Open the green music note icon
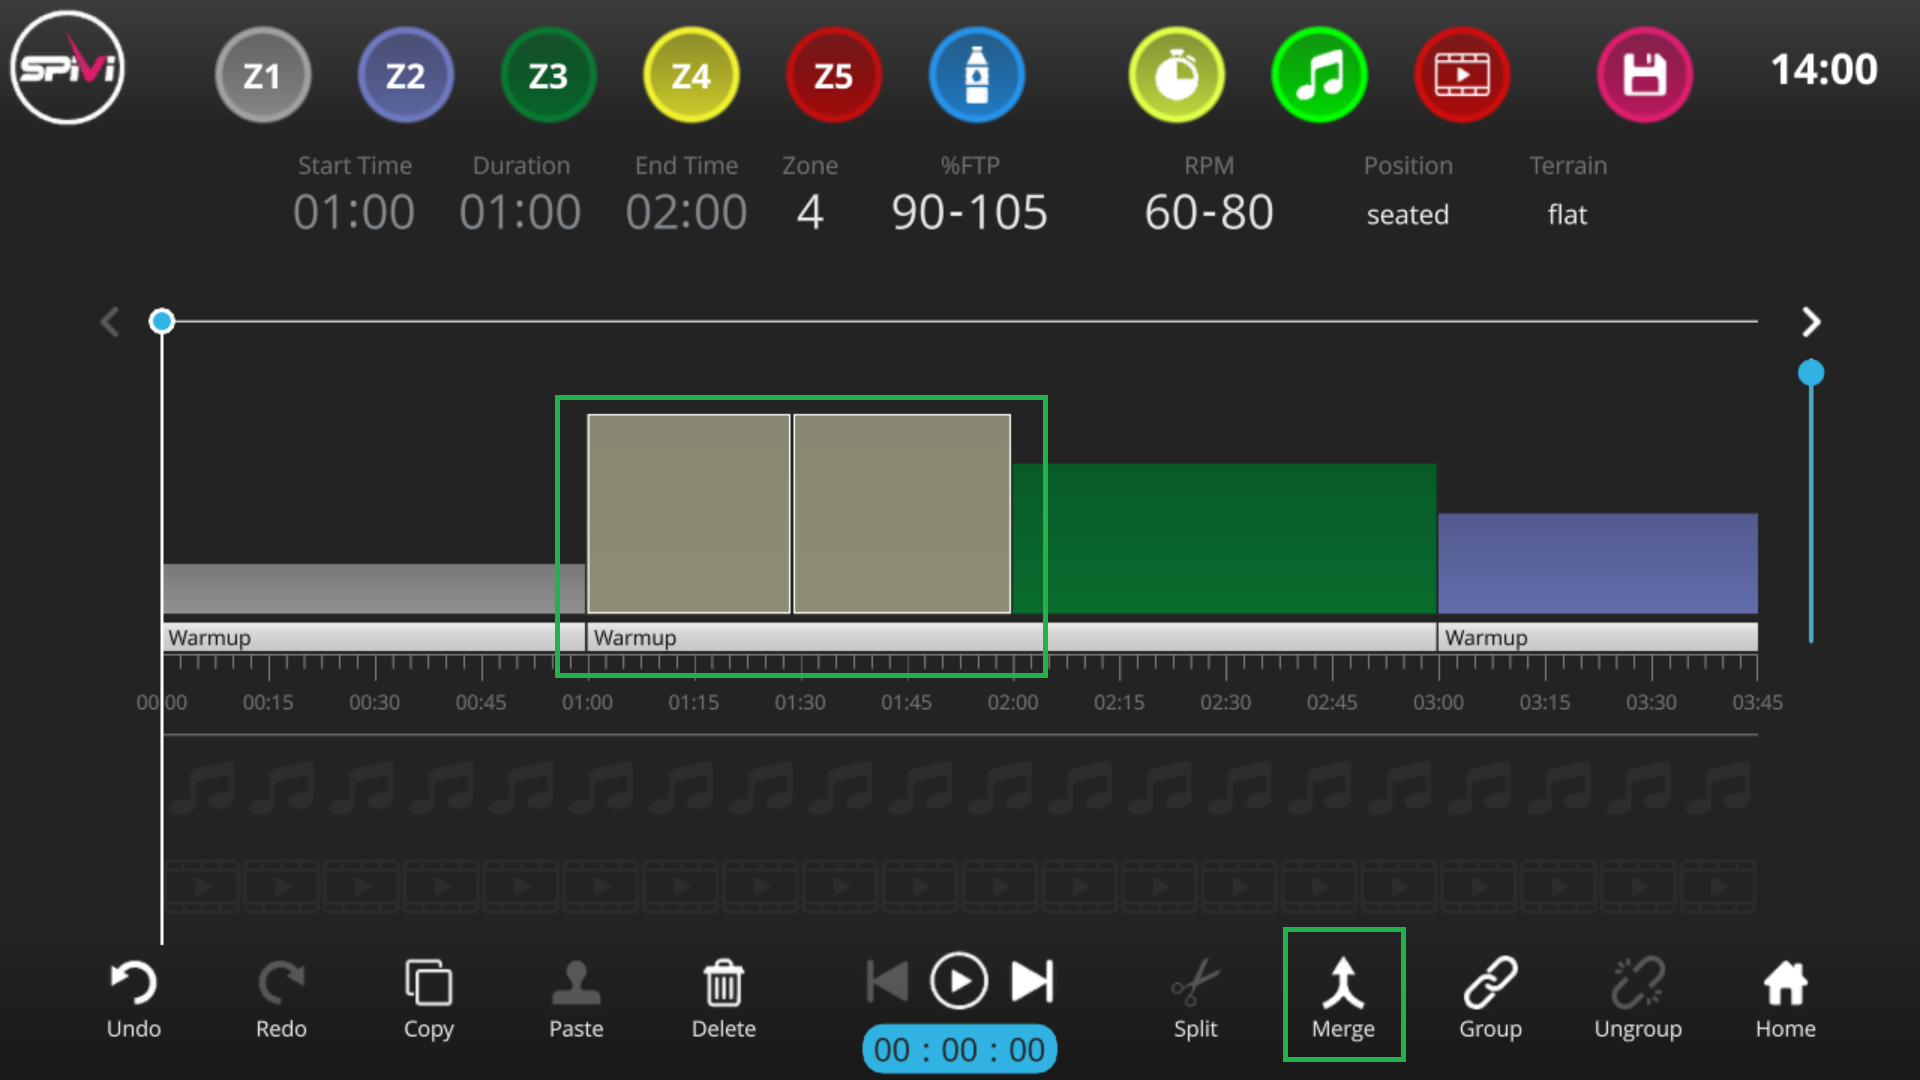 click(x=1319, y=75)
